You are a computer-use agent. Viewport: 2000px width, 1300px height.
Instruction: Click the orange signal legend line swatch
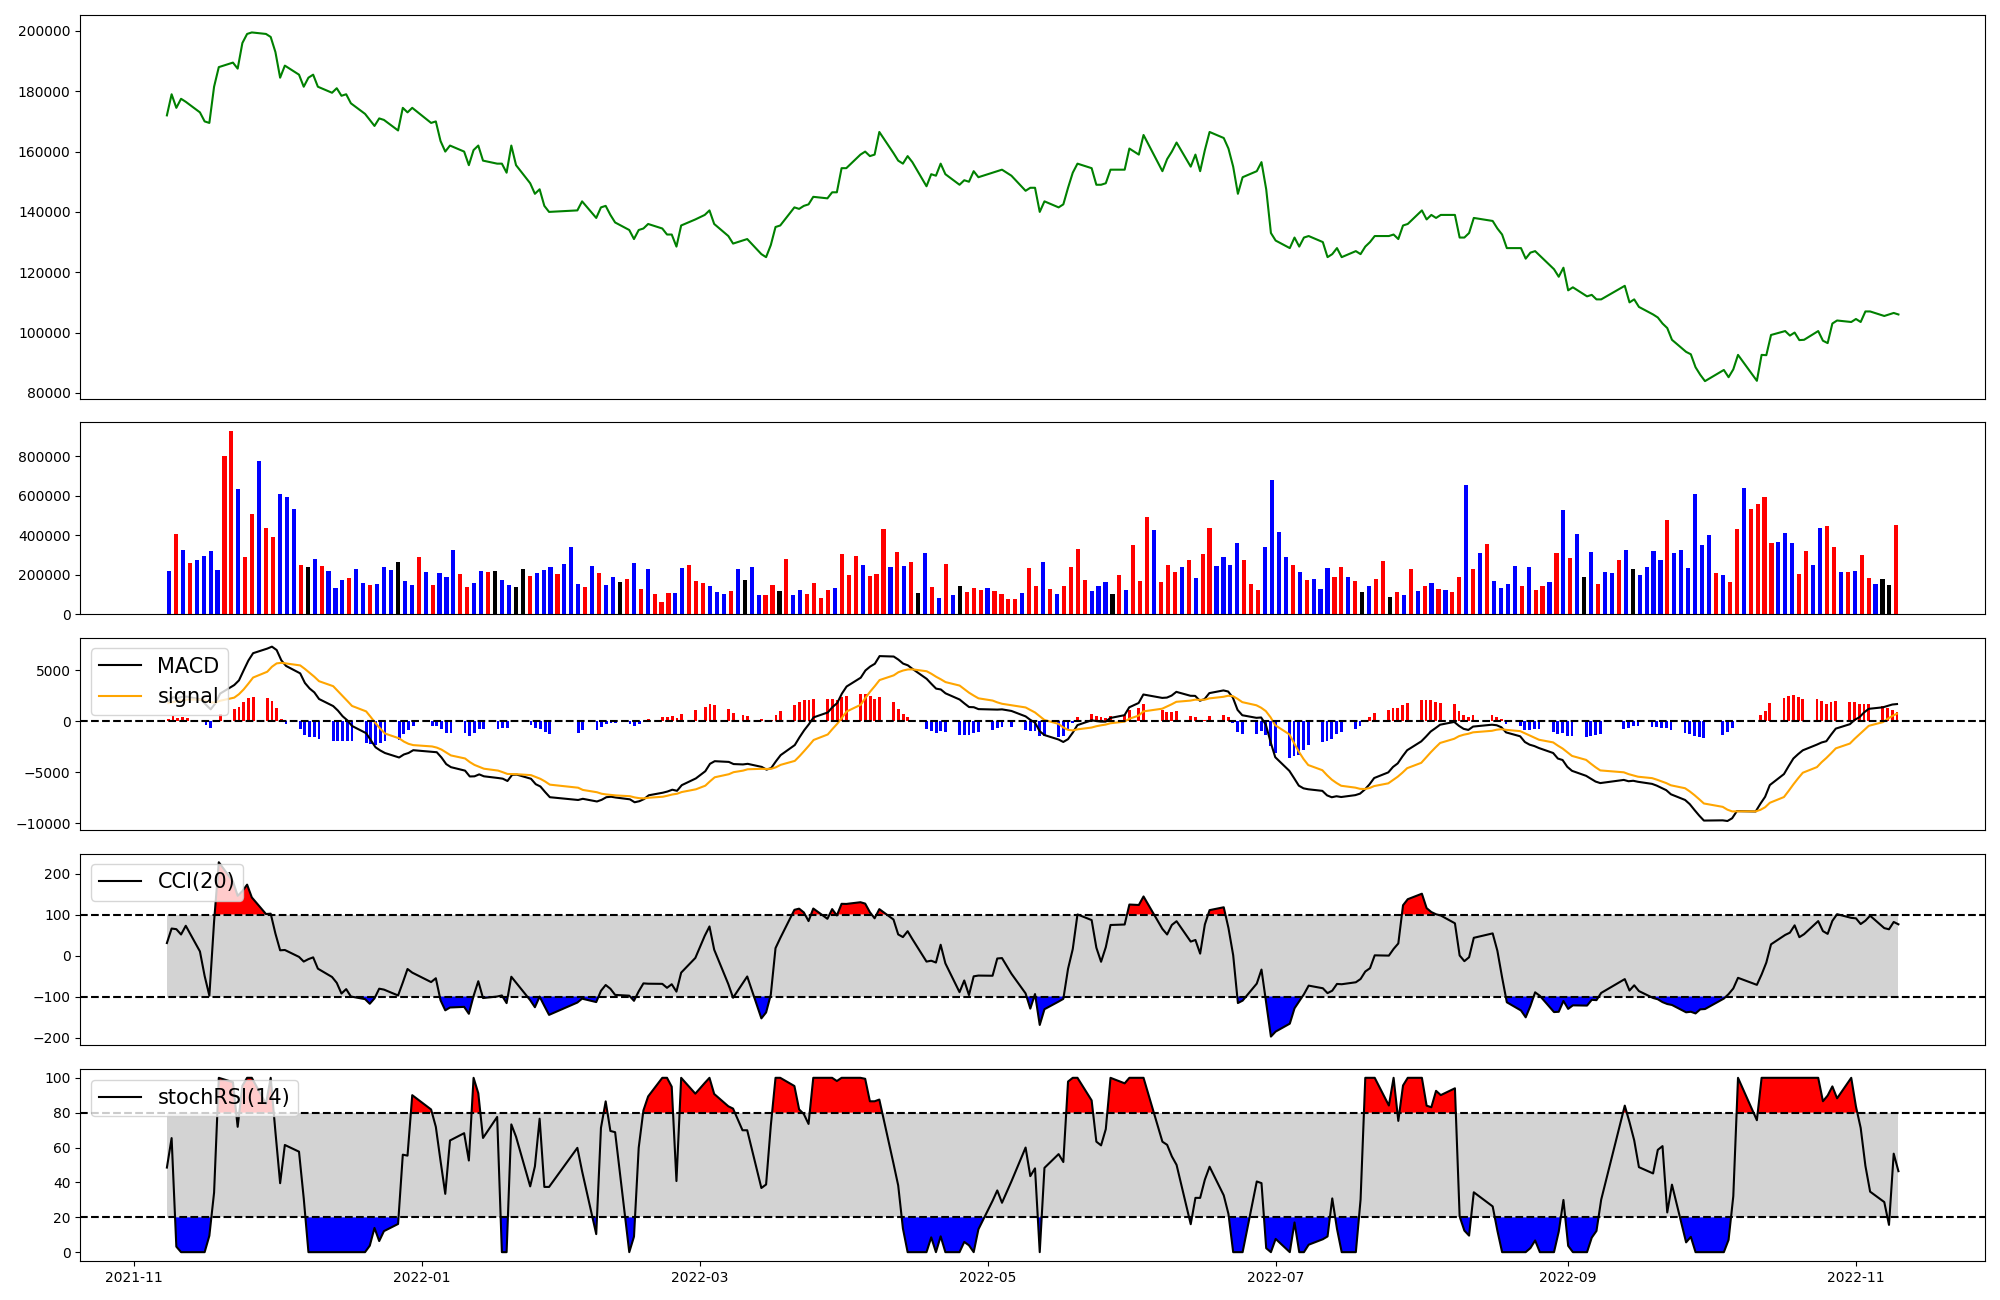click(x=121, y=696)
